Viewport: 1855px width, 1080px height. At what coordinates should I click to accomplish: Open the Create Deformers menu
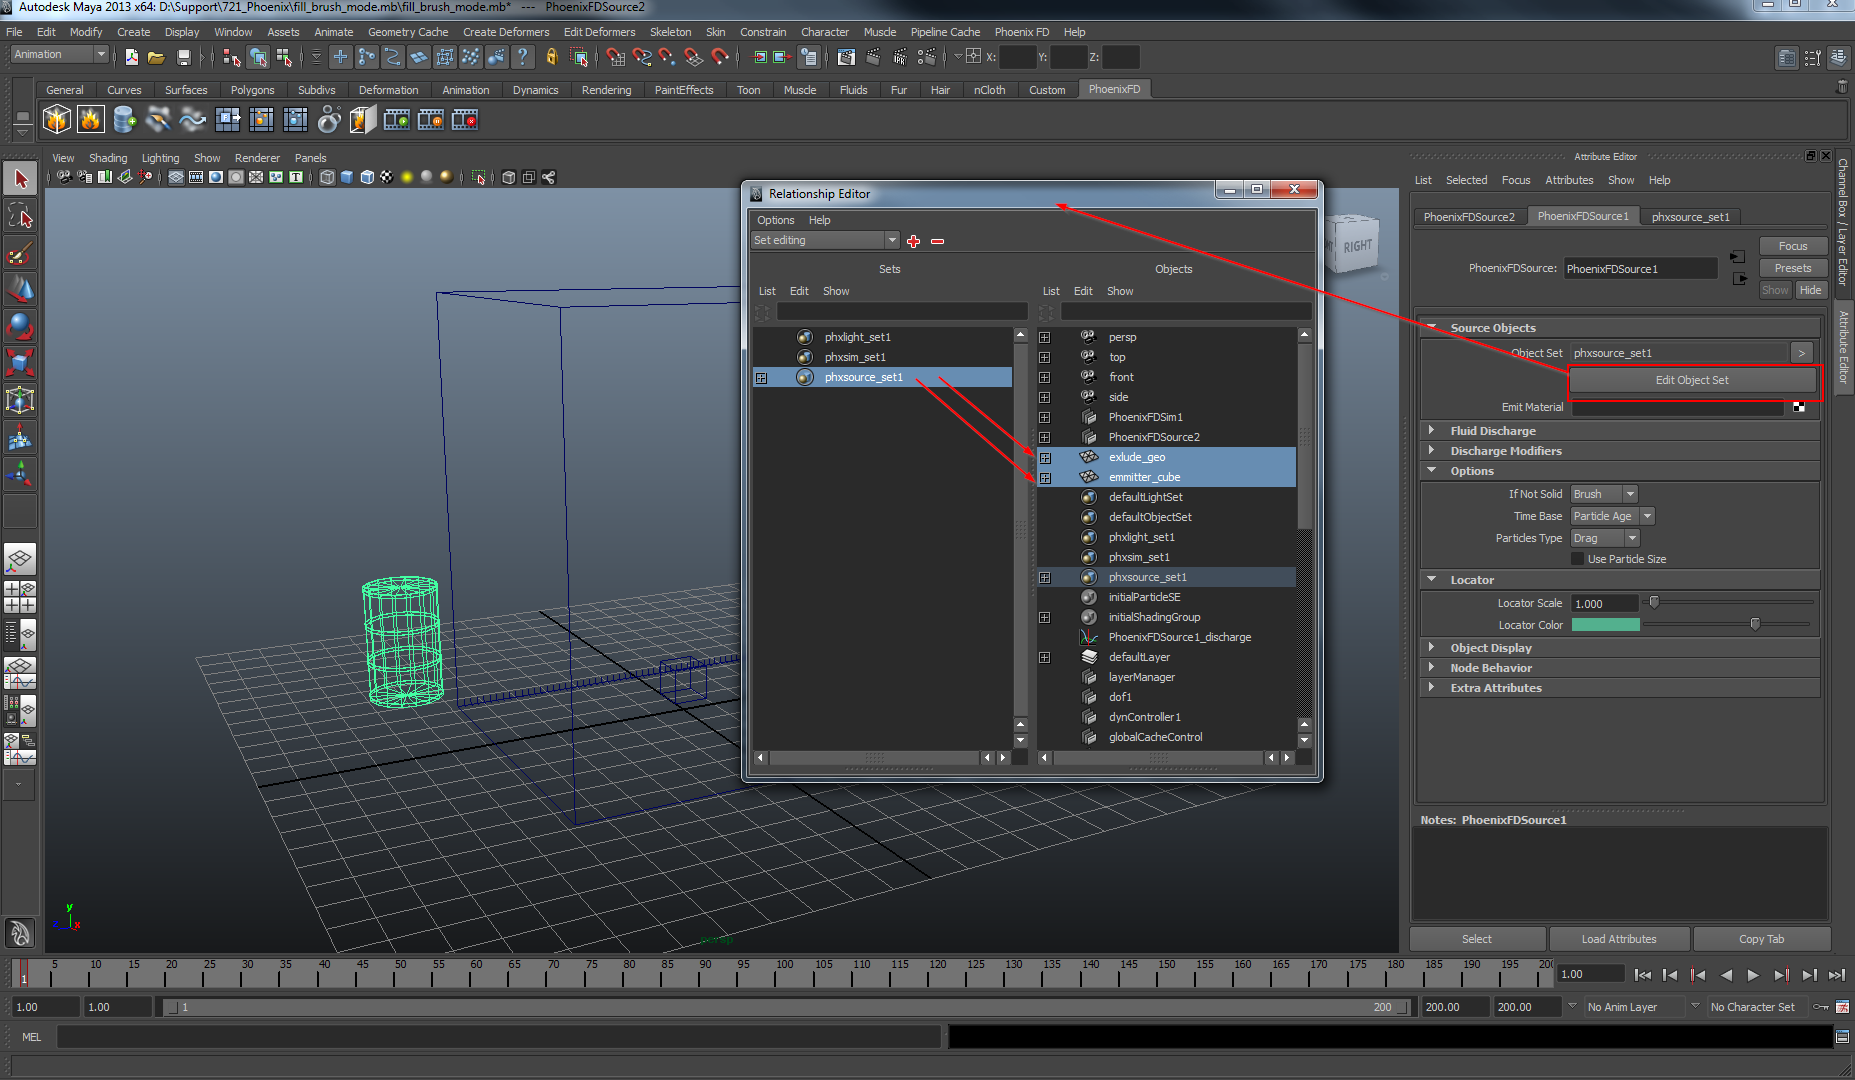pos(506,32)
